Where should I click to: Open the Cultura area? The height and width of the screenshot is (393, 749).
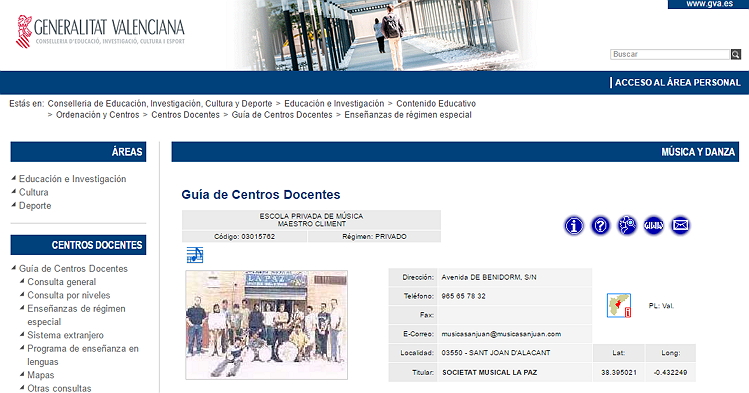tap(33, 192)
